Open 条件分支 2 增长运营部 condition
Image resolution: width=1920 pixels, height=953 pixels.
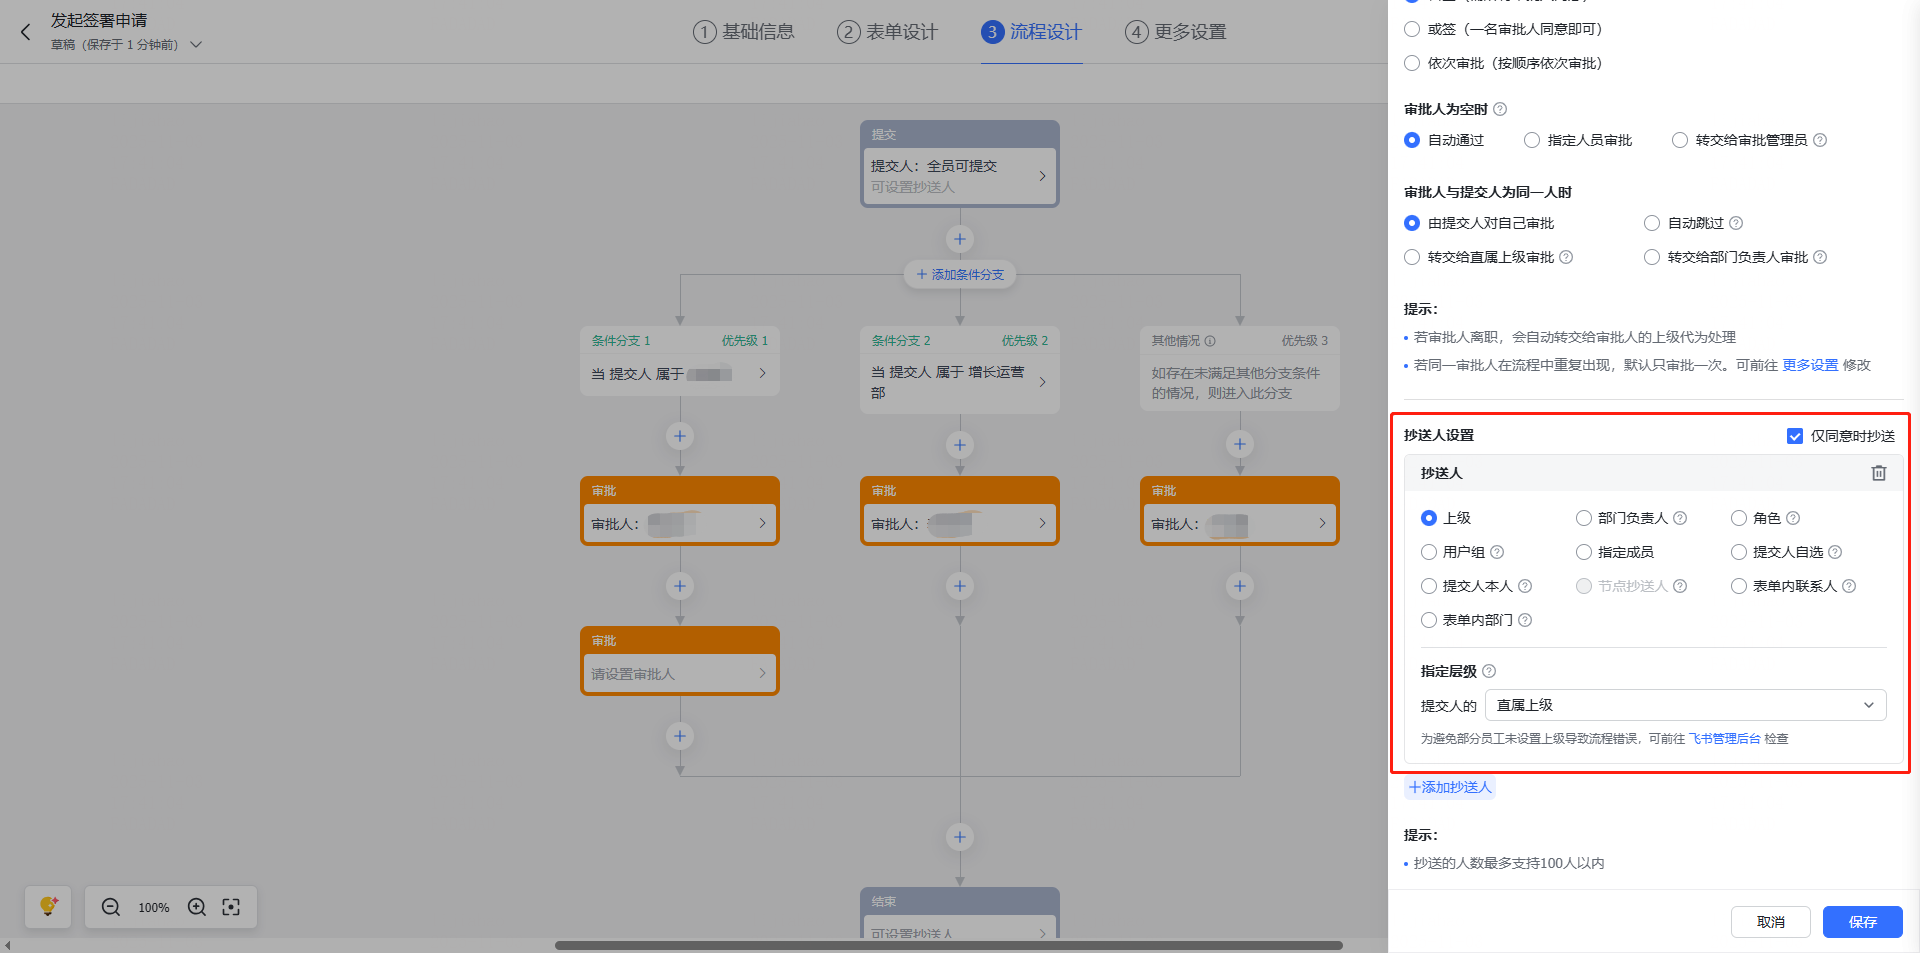click(x=960, y=382)
